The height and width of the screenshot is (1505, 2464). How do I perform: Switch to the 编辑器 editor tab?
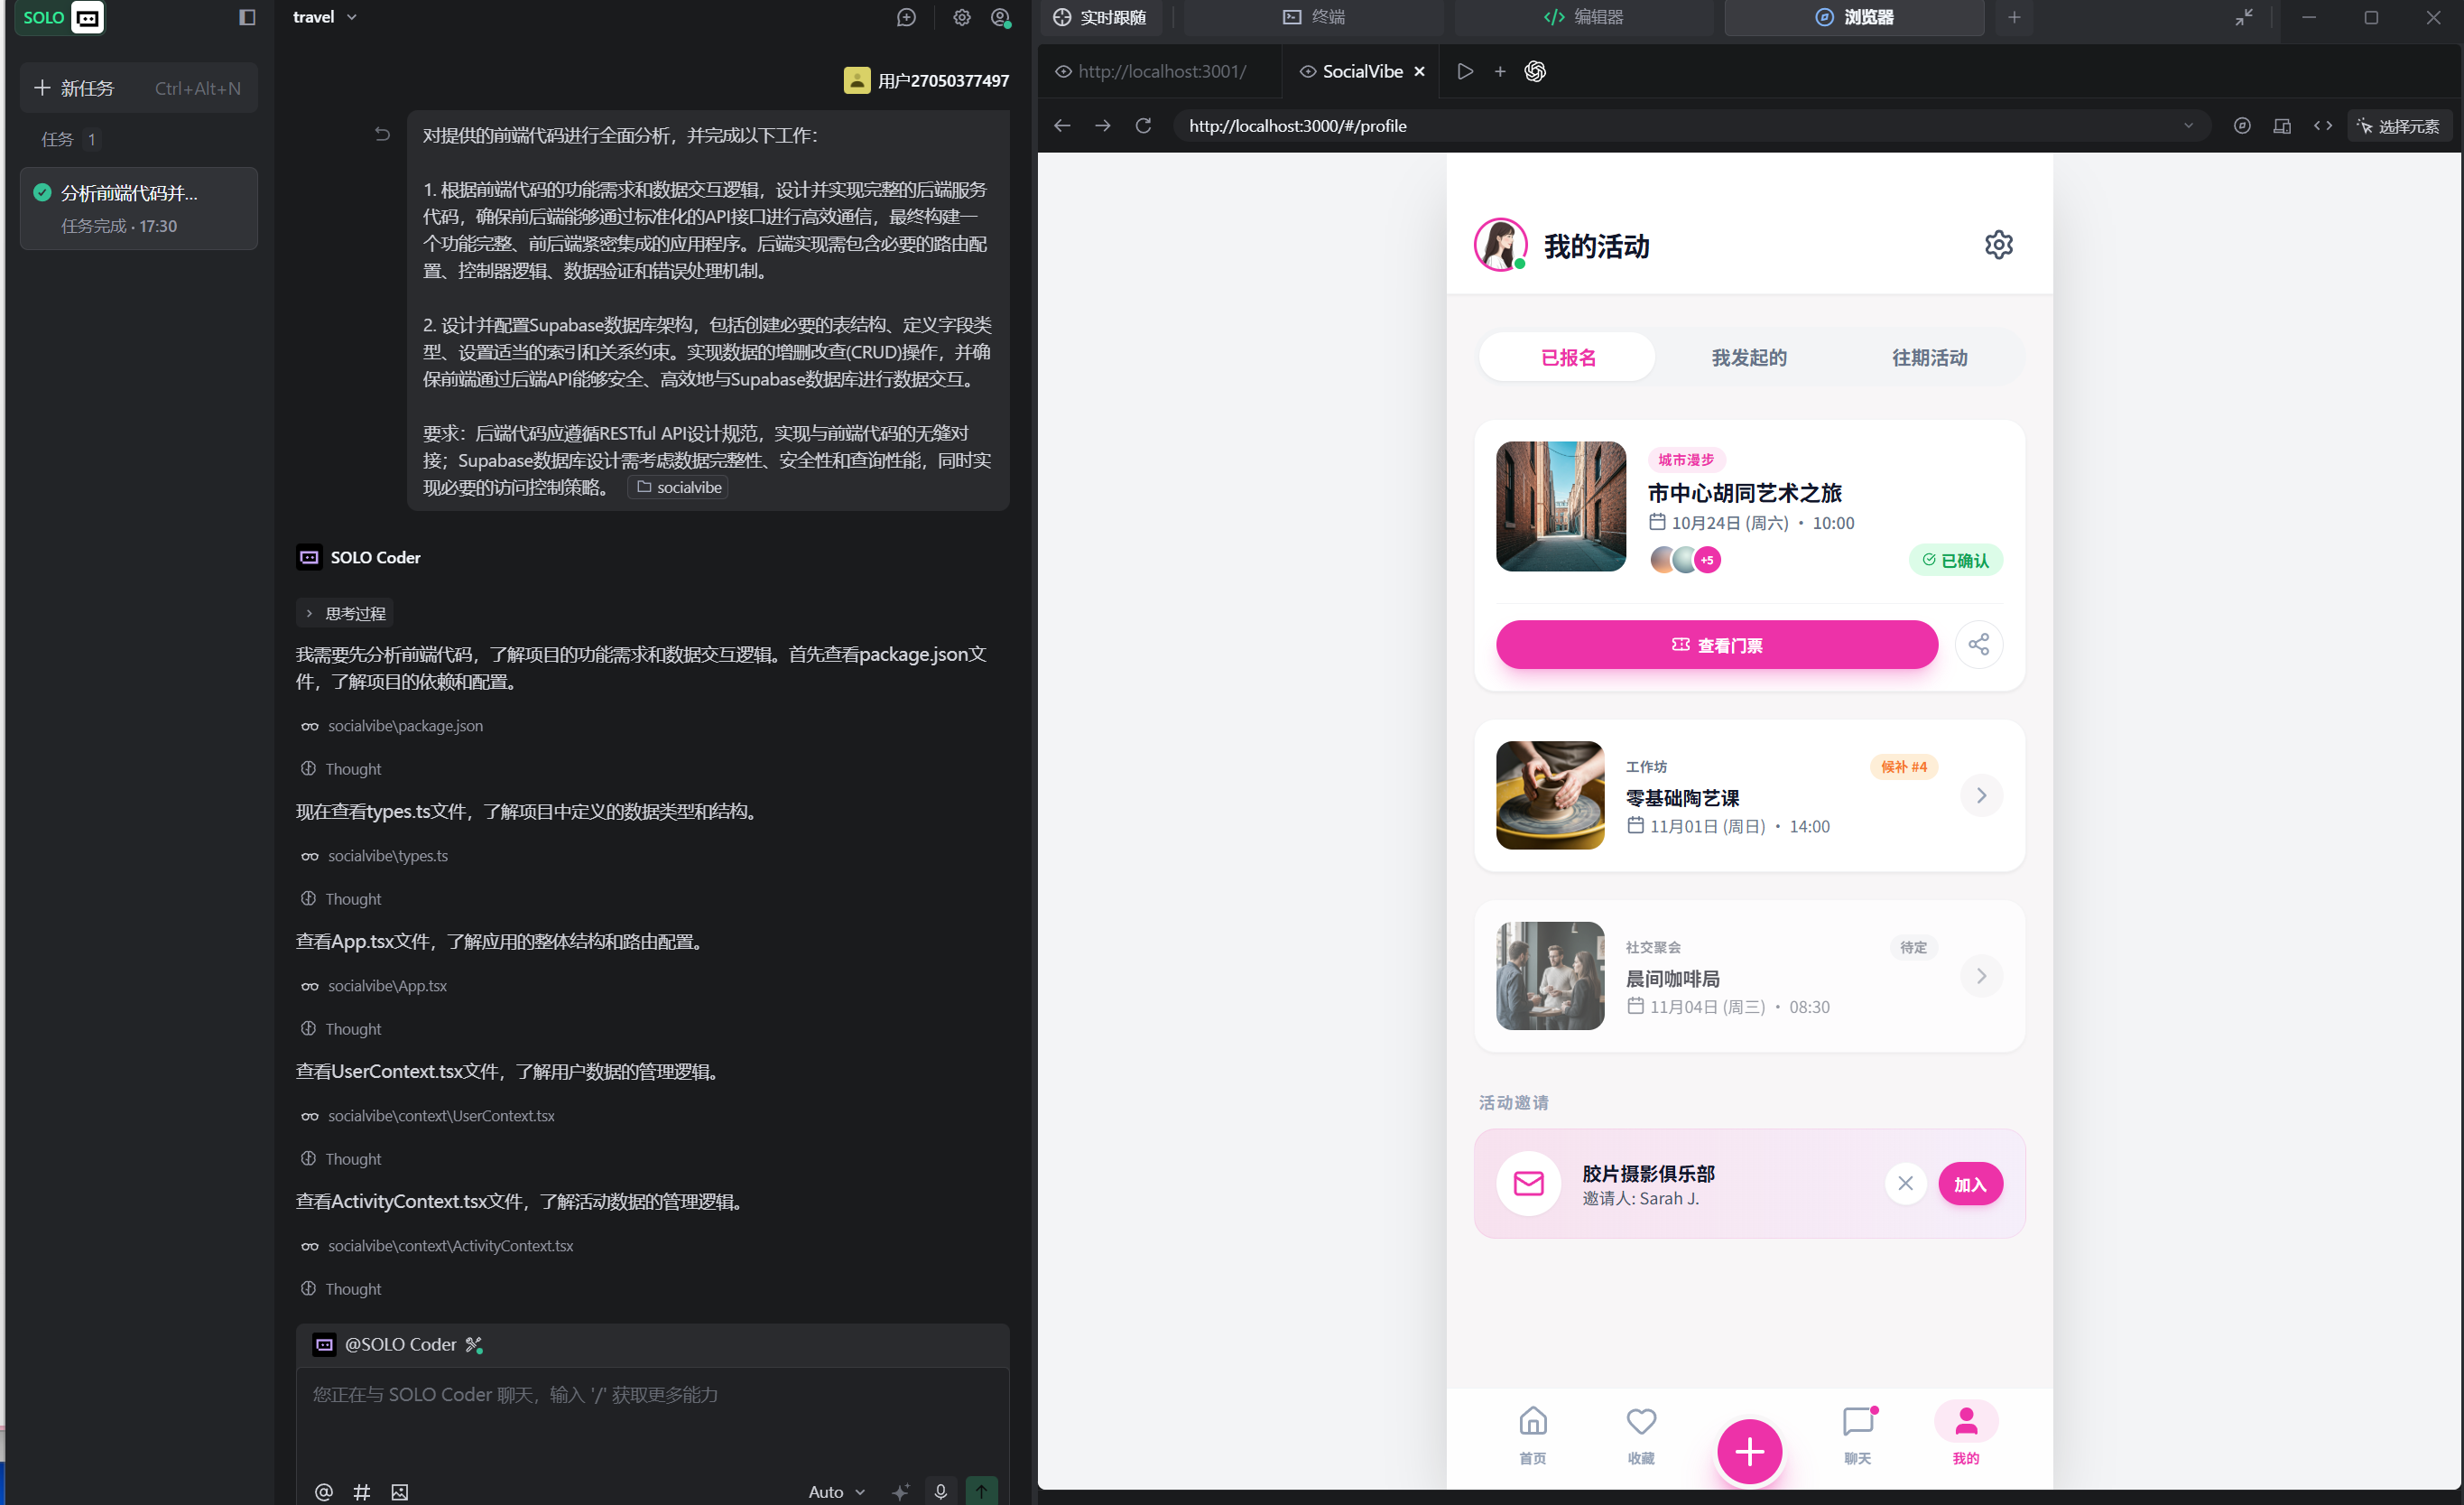point(1584,17)
